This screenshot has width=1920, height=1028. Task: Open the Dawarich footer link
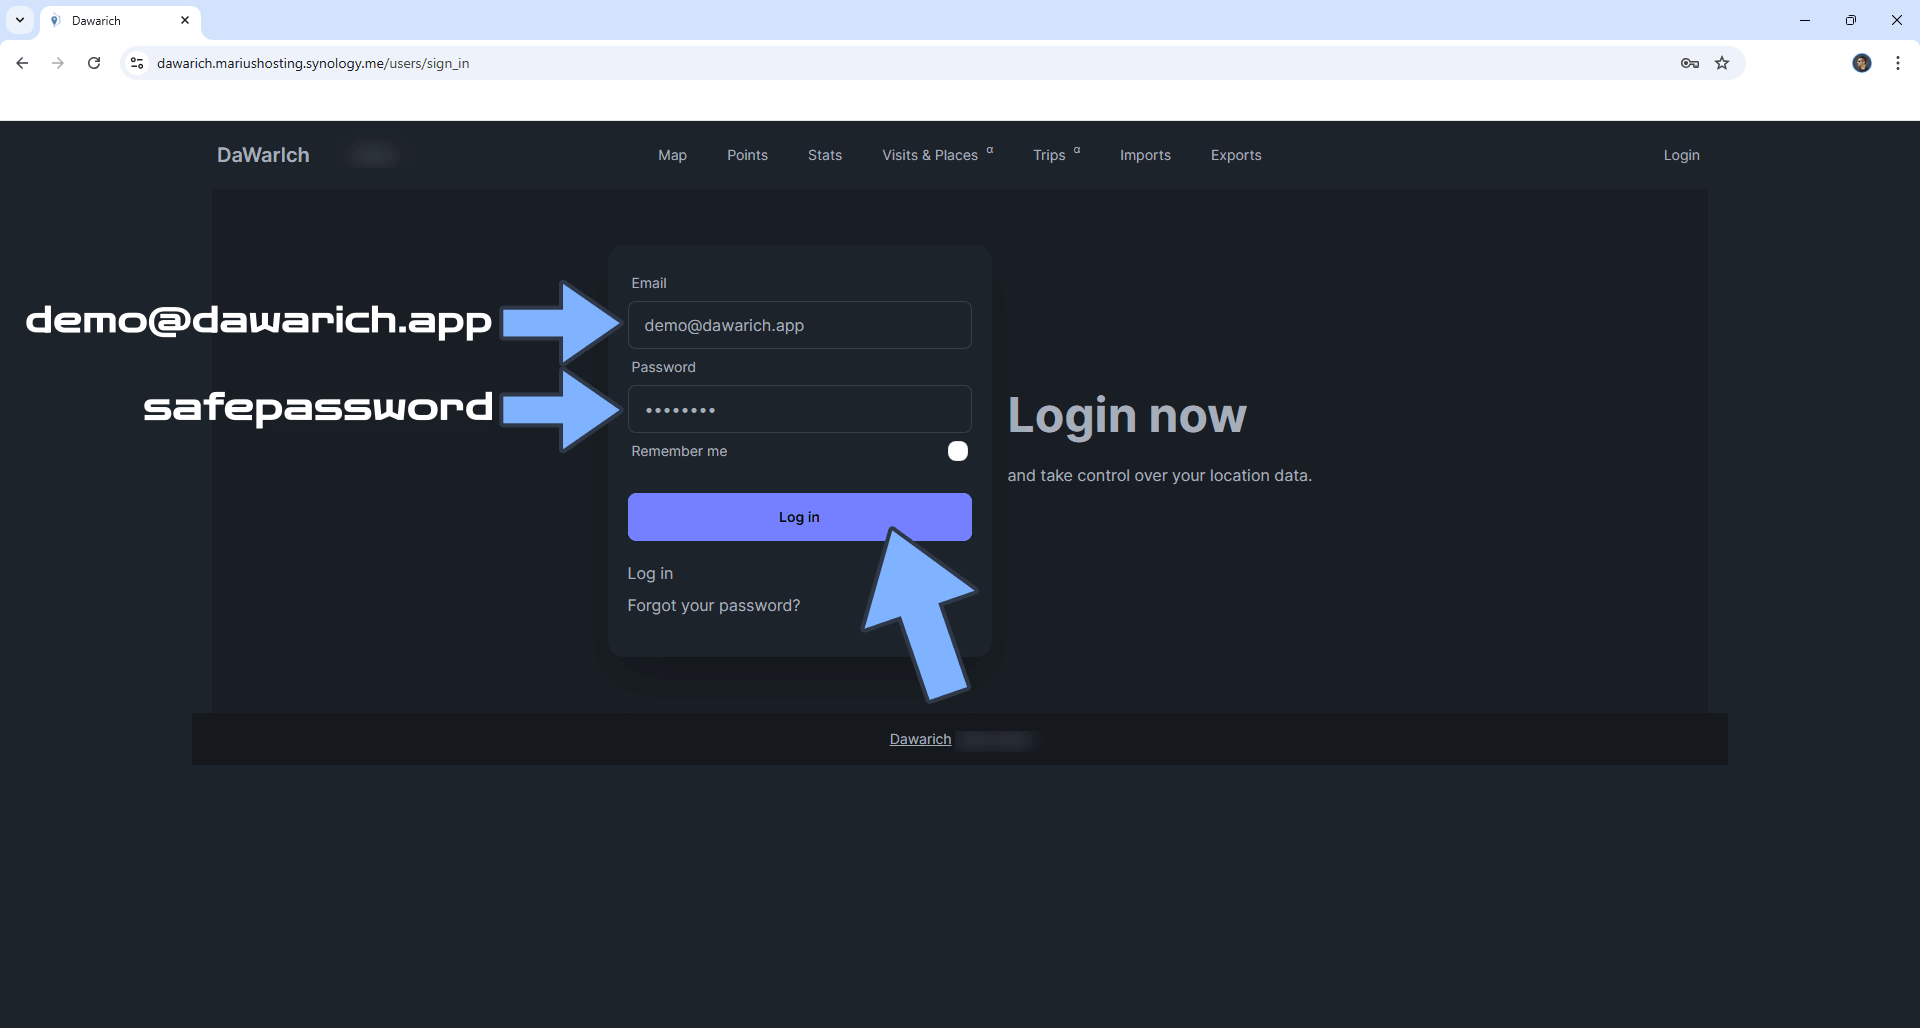(920, 739)
